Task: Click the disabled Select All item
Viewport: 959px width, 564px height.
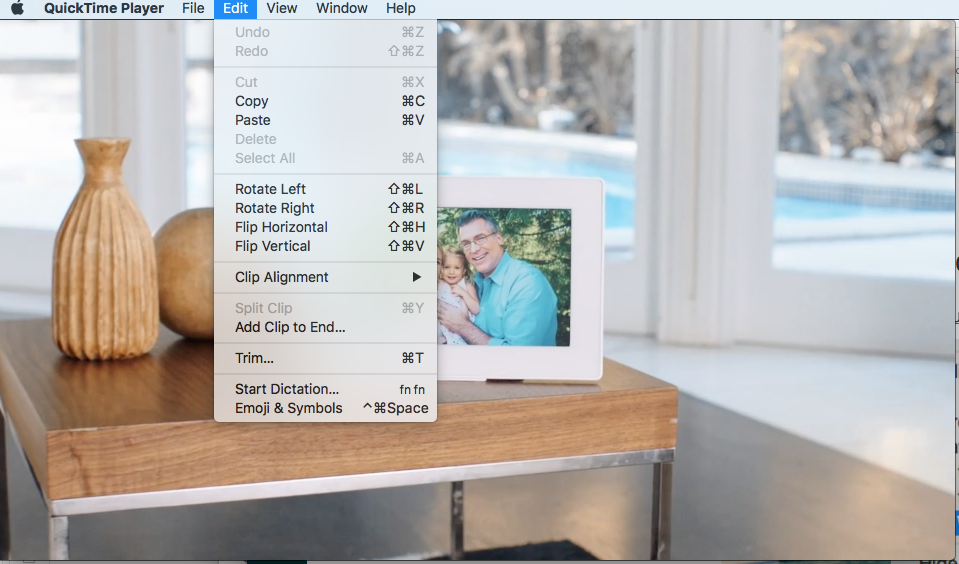Action: point(325,158)
